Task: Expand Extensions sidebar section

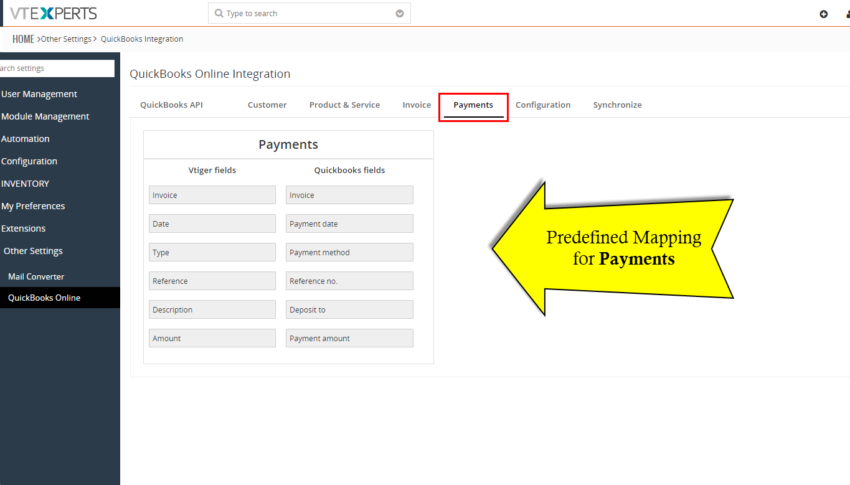Action: pyautogui.click(x=23, y=228)
